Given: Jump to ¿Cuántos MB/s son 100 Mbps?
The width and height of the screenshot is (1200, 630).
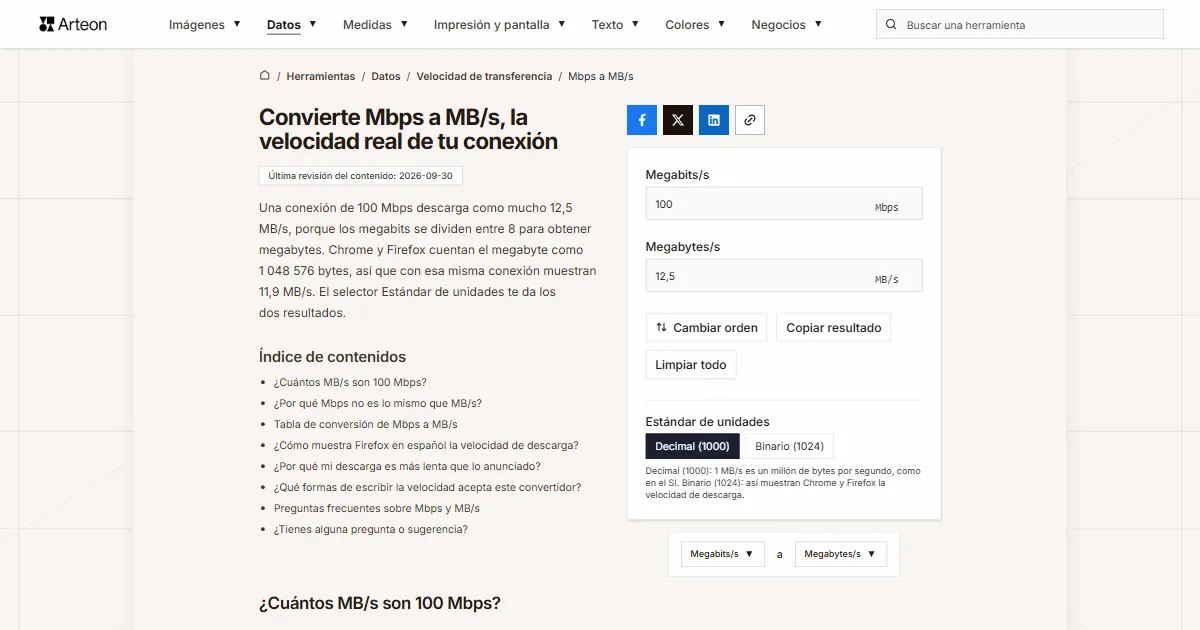Looking at the screenshot, I should click(x=350, y=382).
